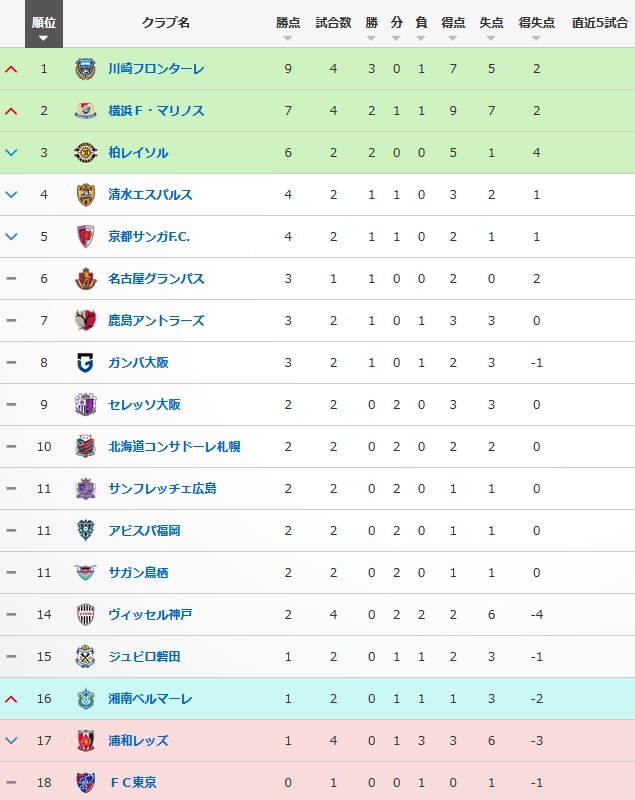Click the Shimizu S-Pulse club crest
The height and width of the screenshot is (800, 635).
point(85,195)
